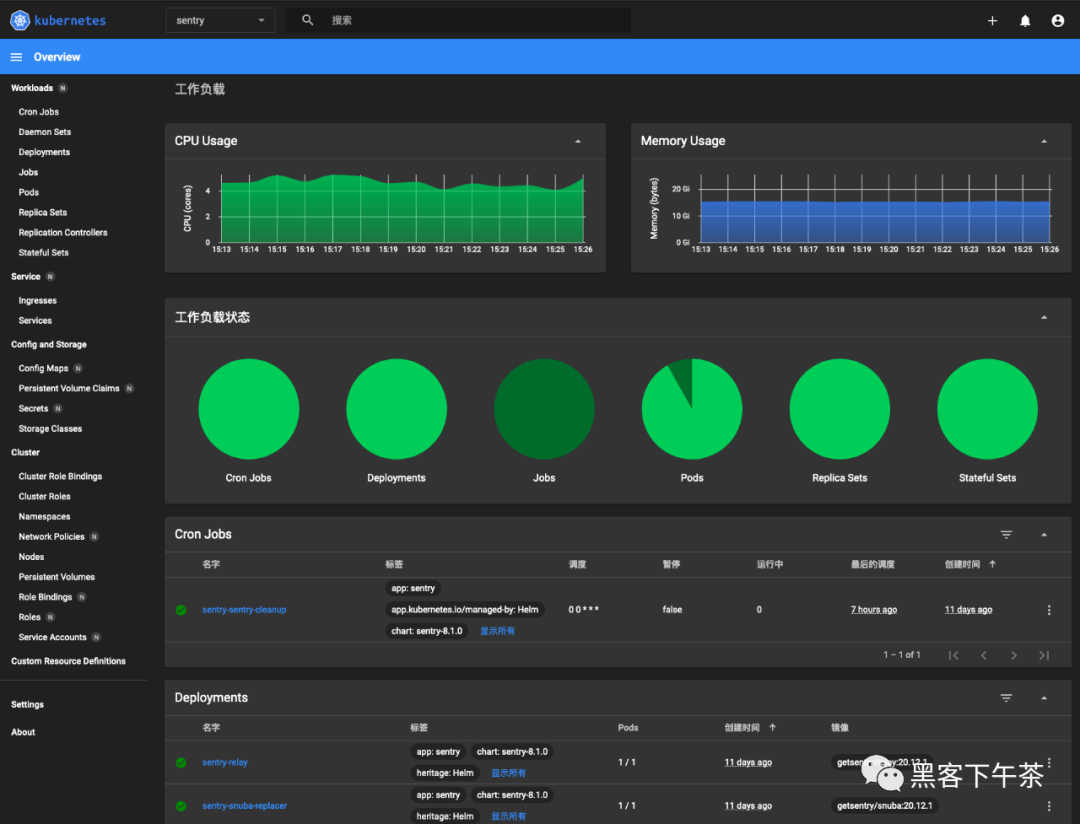
Task: Show all labels for sentry-relay
Action: pyautogui.click(x=508, y=773)
